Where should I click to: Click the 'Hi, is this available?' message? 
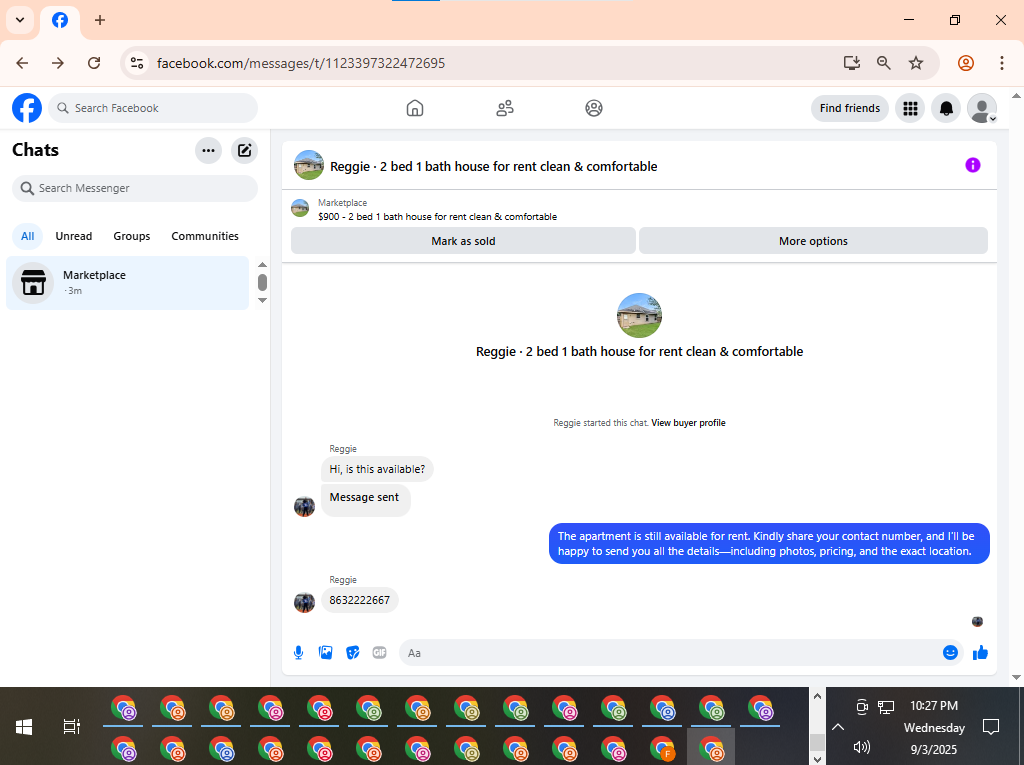click(377, 469)
